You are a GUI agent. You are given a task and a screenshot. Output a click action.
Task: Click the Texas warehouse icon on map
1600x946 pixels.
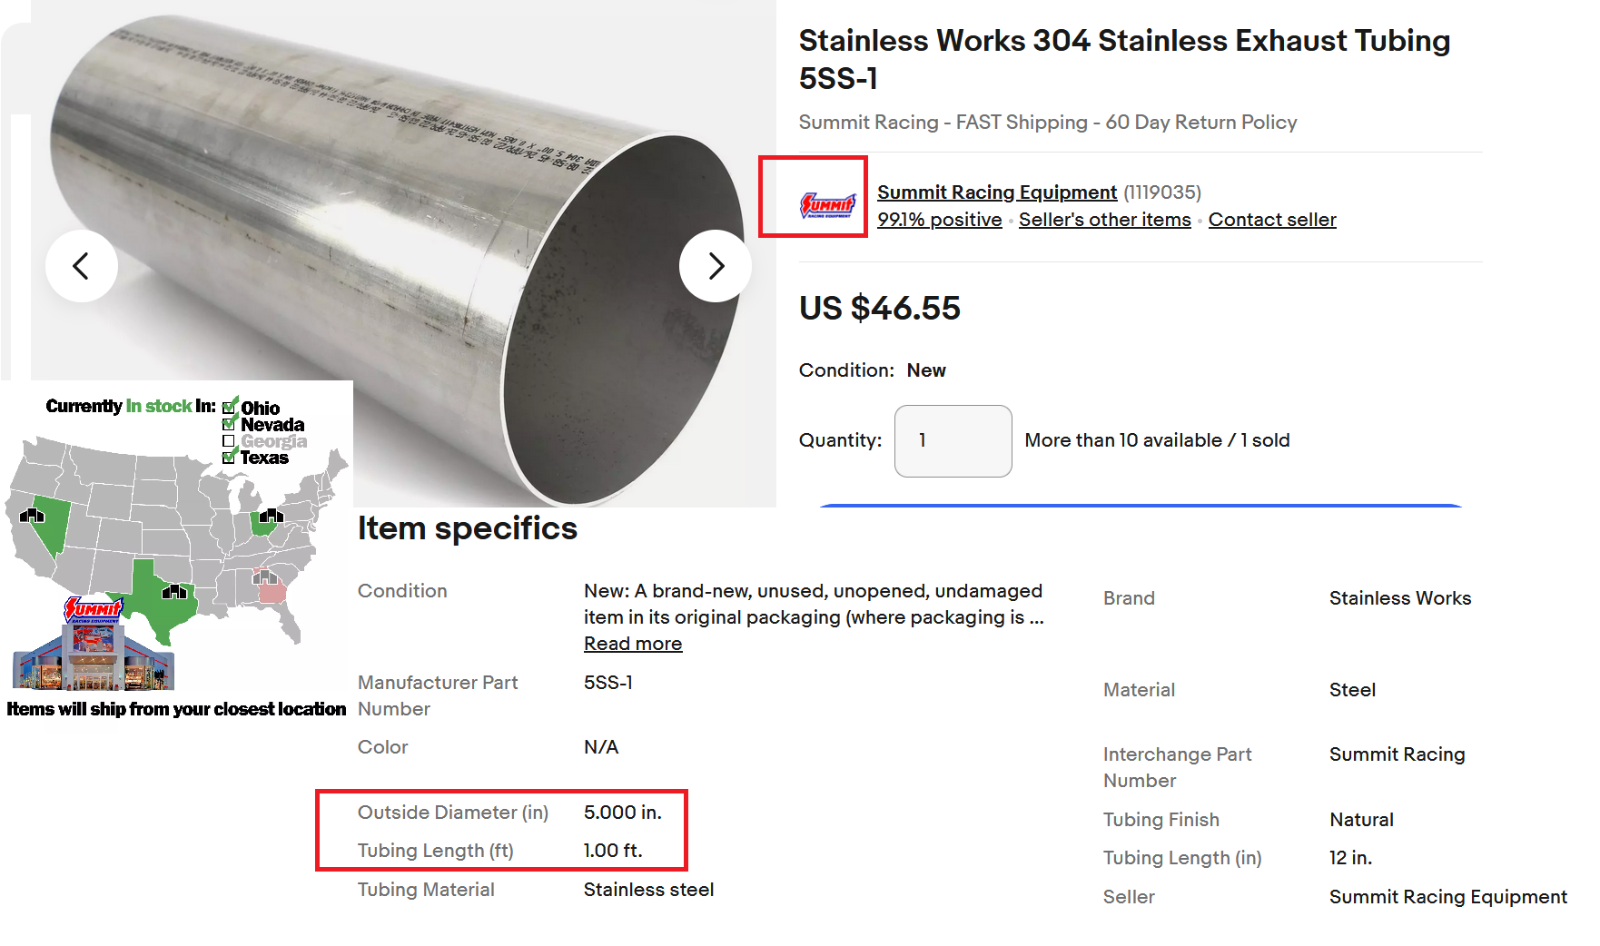pos(174,591)
